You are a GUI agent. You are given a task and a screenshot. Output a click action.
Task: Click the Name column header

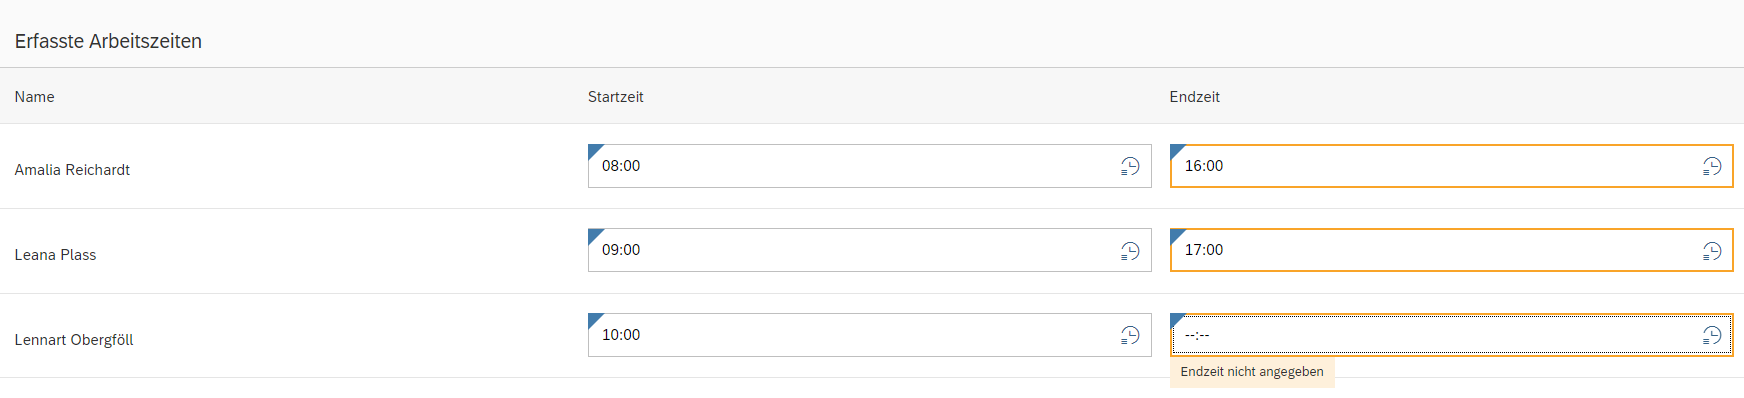34,97
